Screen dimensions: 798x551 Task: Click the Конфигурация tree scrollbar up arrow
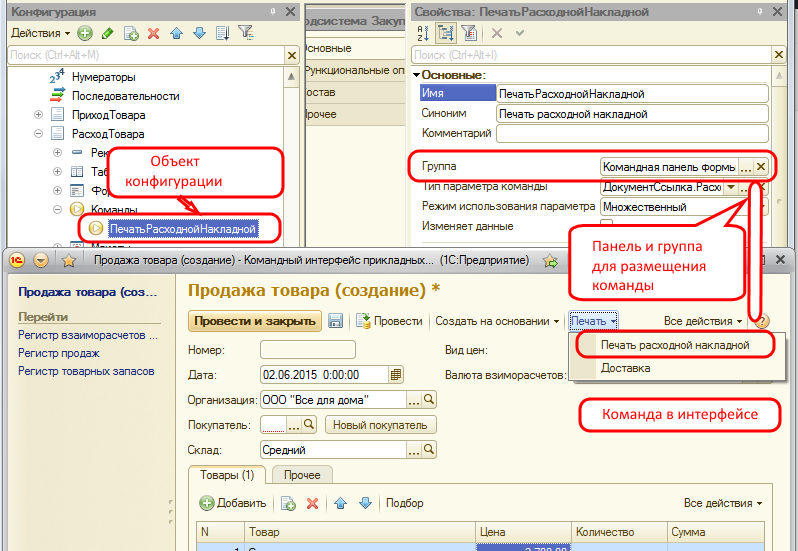(x=291, y=77)
